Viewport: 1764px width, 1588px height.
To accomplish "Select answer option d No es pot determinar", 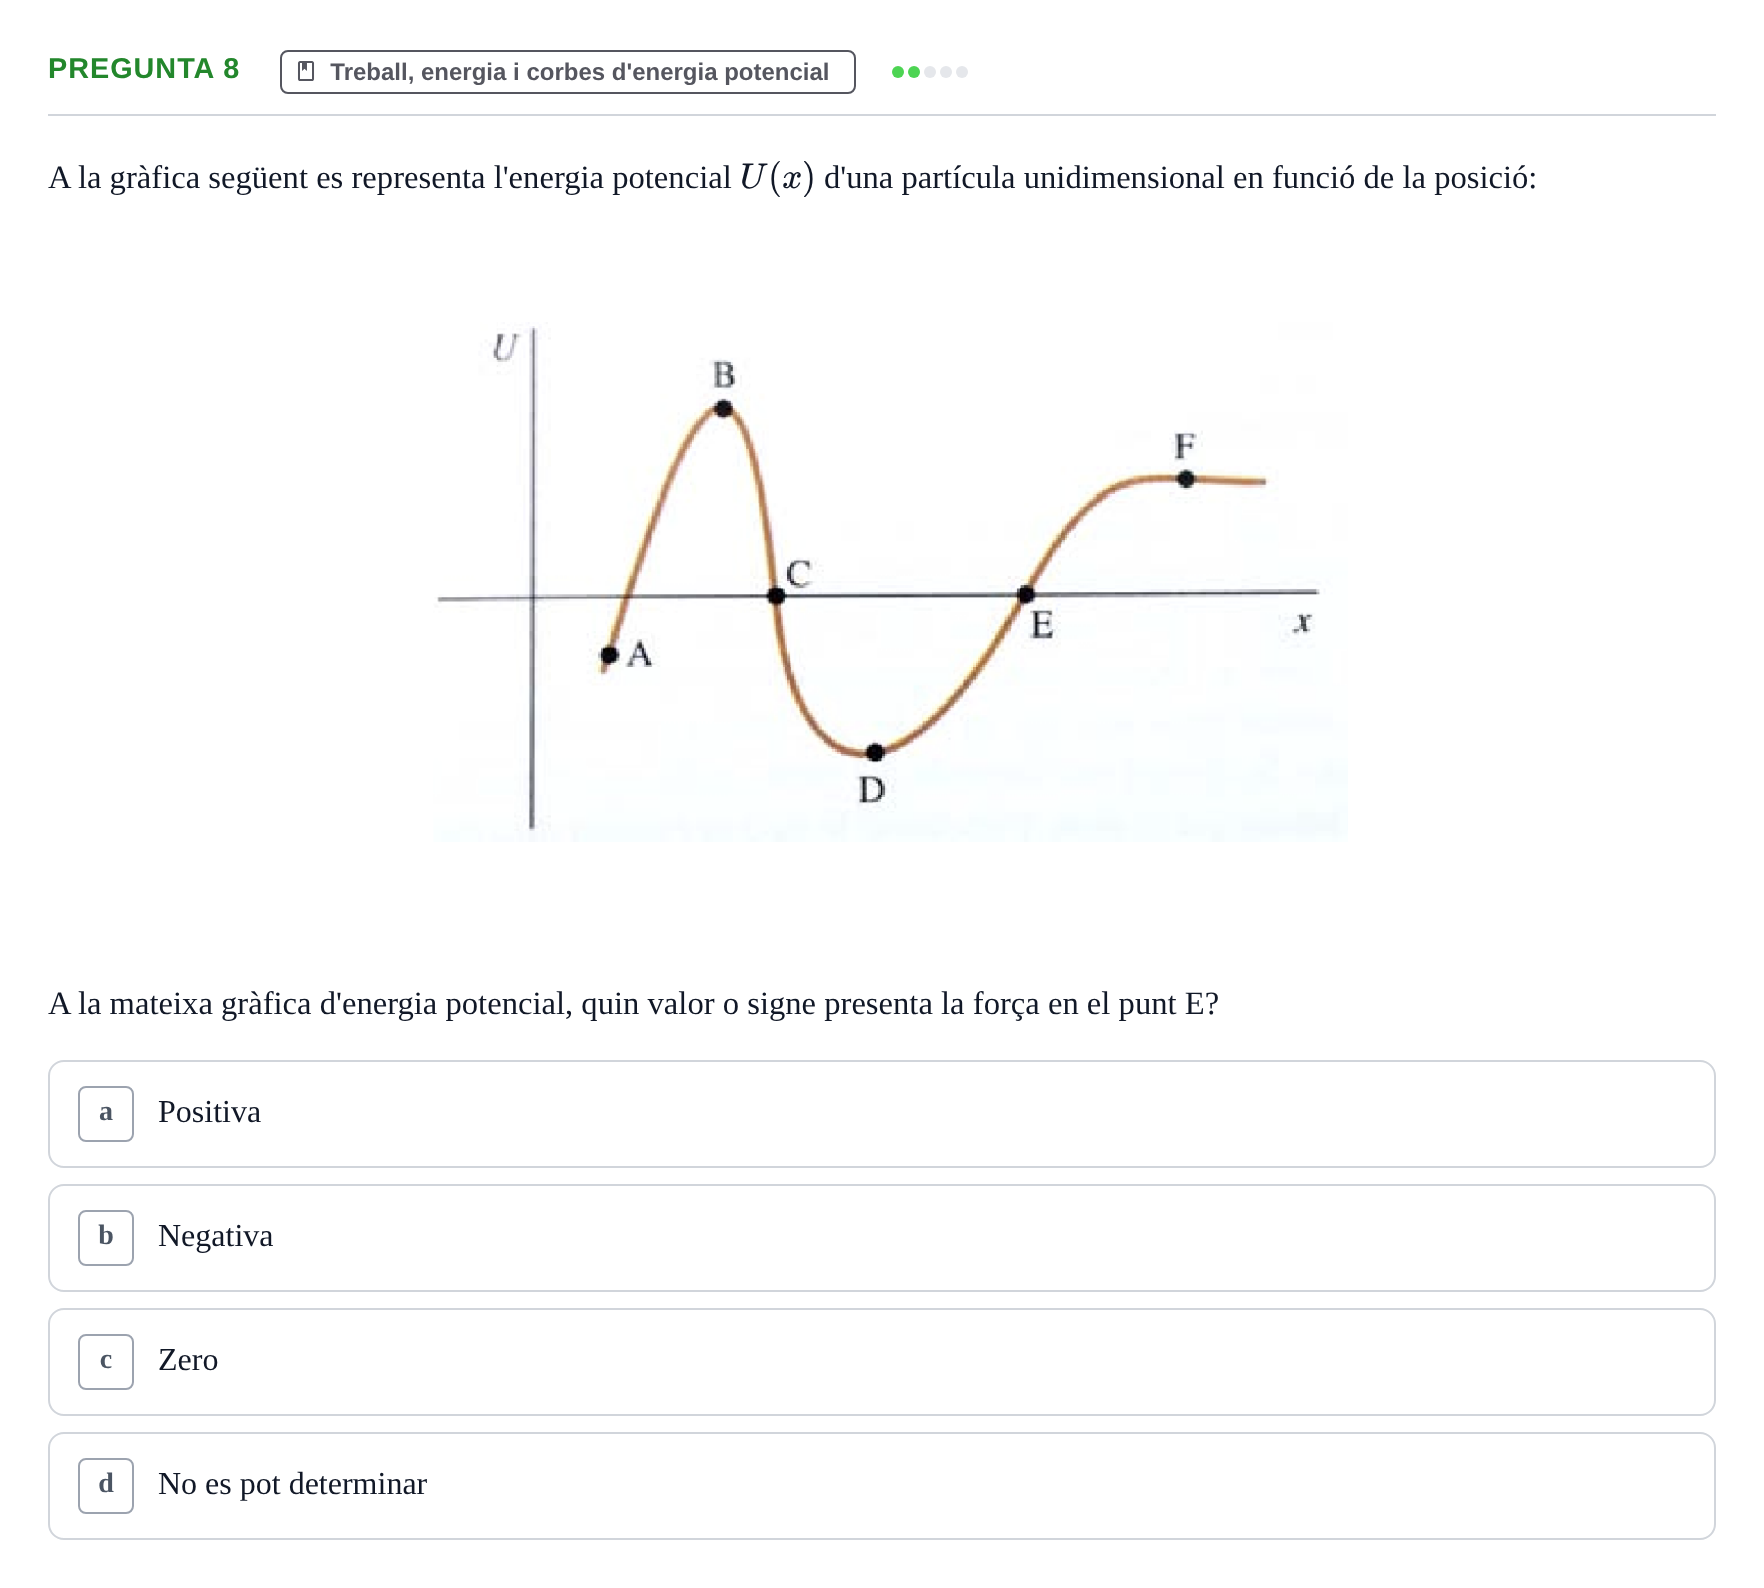I will [x=881, y=1485].
